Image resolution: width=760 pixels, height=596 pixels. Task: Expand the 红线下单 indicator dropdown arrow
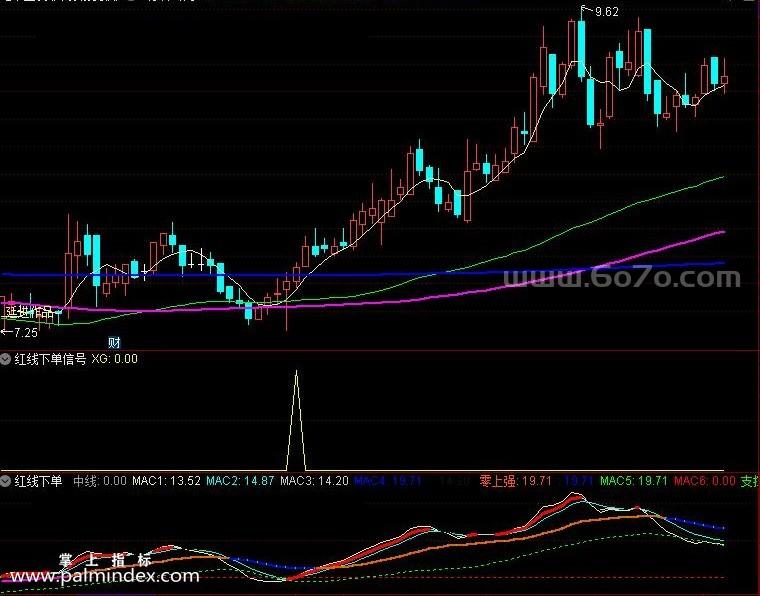point(5,481)
